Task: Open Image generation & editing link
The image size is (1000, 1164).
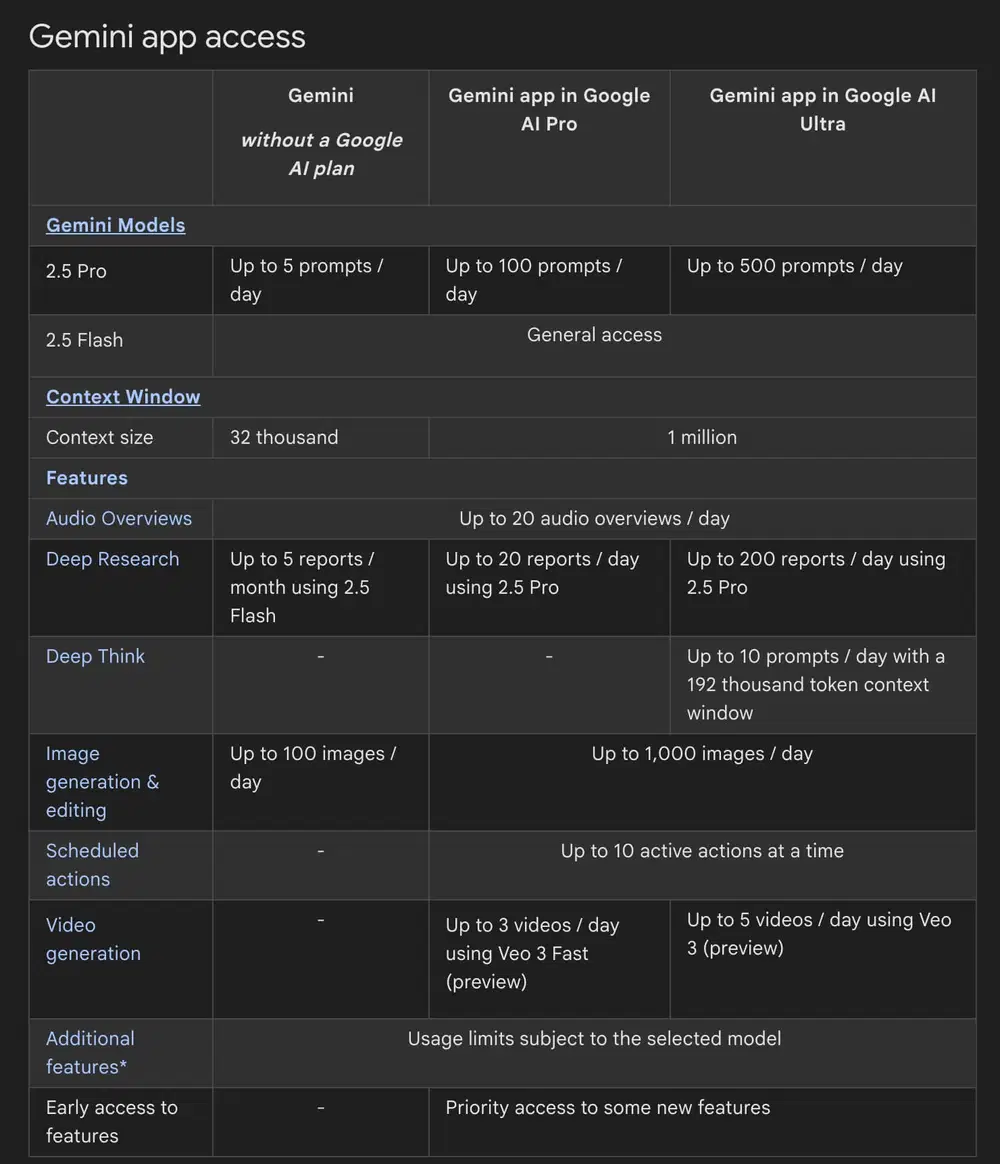Action: pos(102,782)
